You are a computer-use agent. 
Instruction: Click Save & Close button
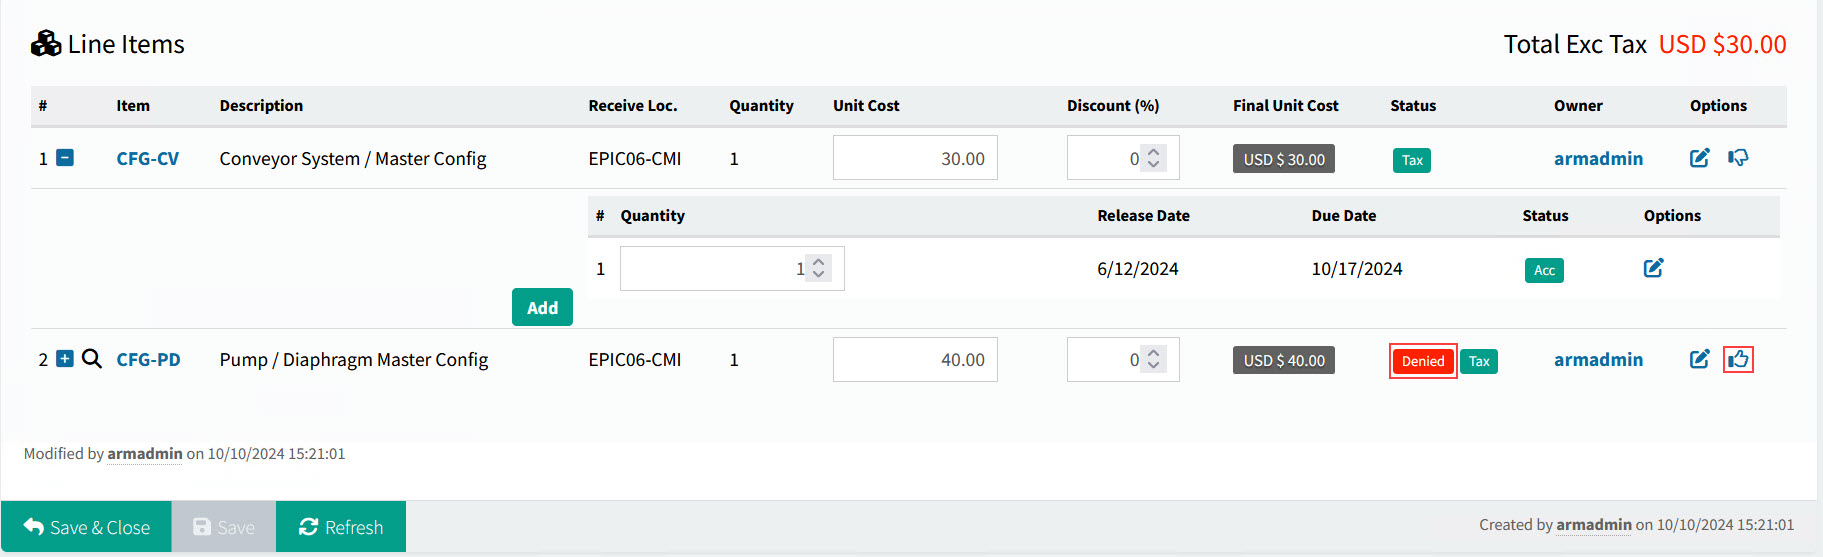pyautogui.click(x=86, y=527)
